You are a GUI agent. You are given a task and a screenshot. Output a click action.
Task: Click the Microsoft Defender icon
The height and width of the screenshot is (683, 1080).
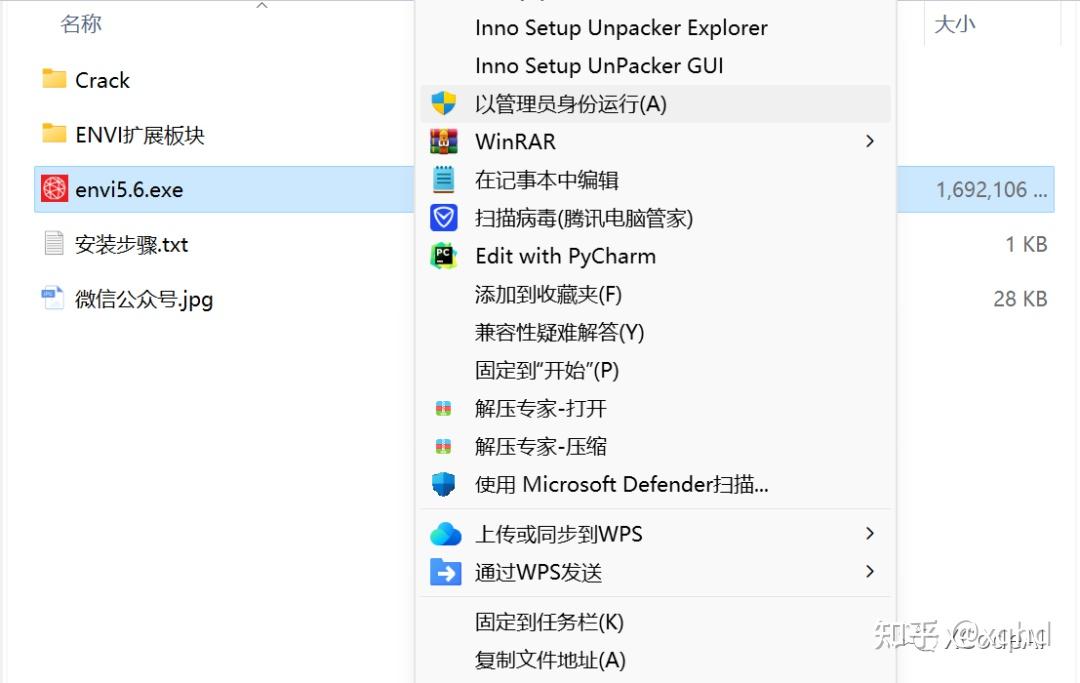(x=444, y=485)
